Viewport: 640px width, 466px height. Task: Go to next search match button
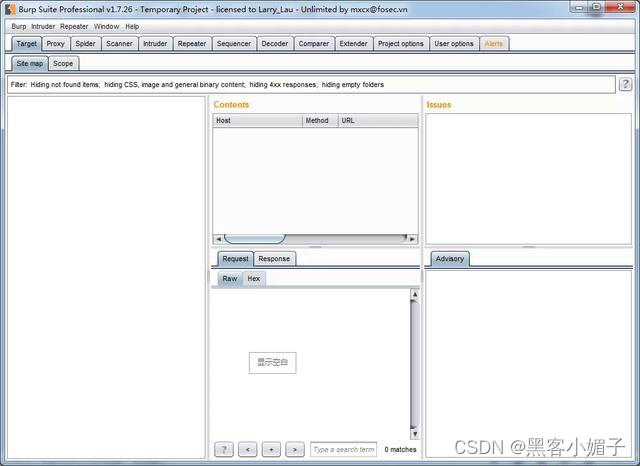tap(295, 449)
